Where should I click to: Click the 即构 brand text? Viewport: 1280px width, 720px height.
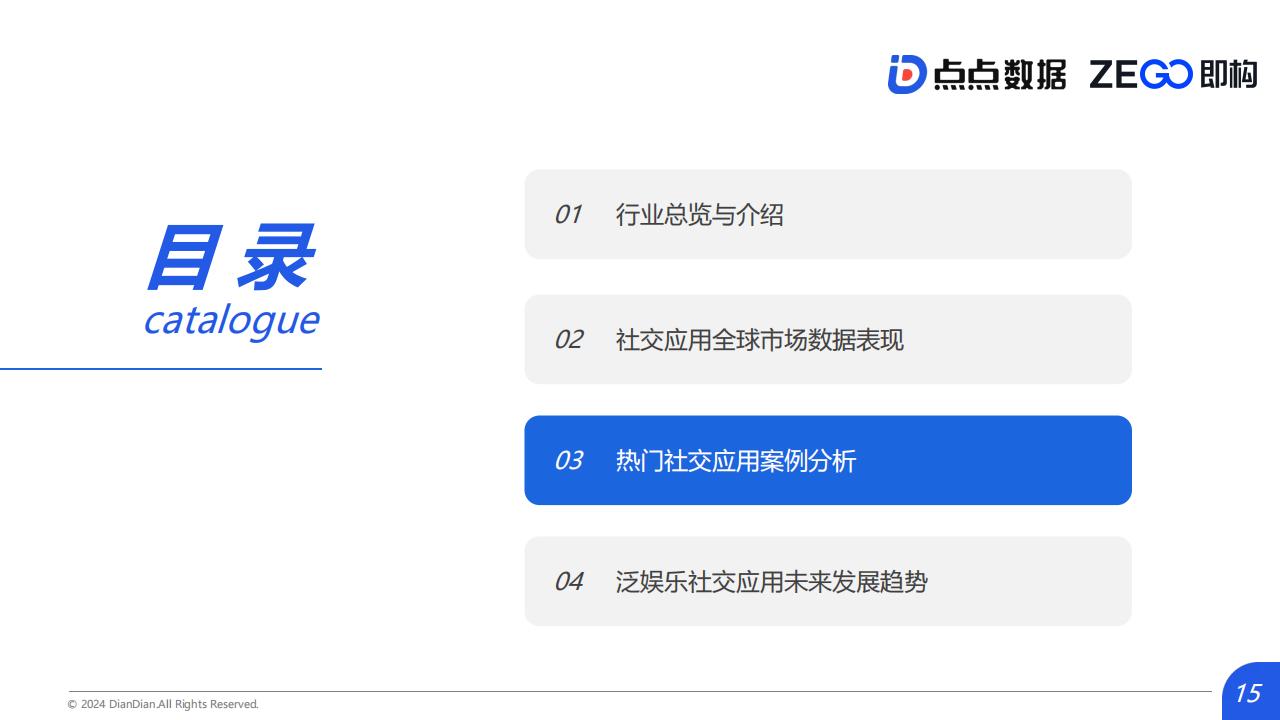(x=1228, y=75)
